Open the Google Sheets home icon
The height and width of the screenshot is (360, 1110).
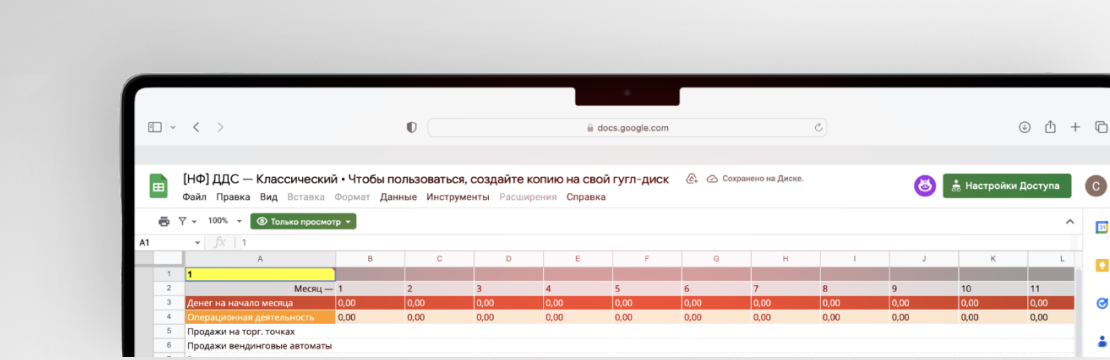click(x=158, y=187)
